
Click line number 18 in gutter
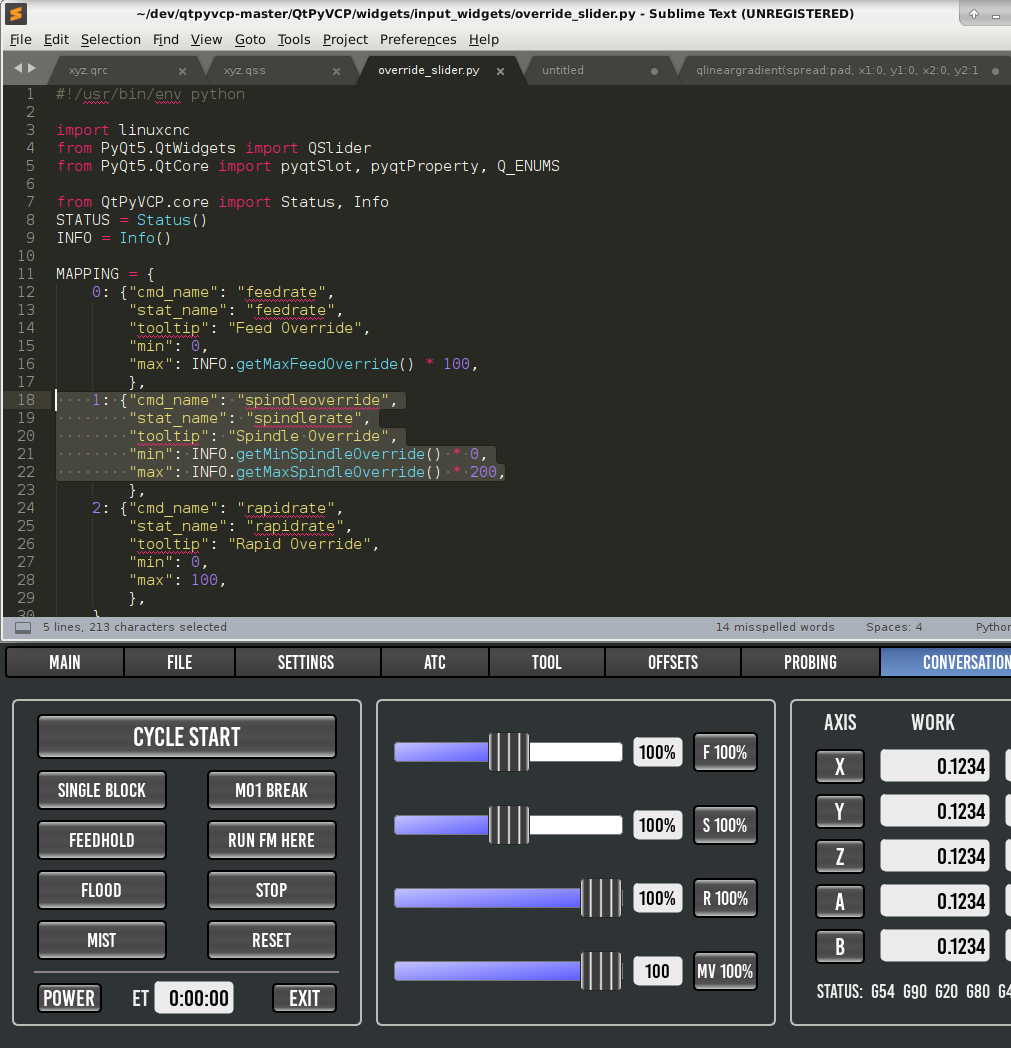pos(26,400)
